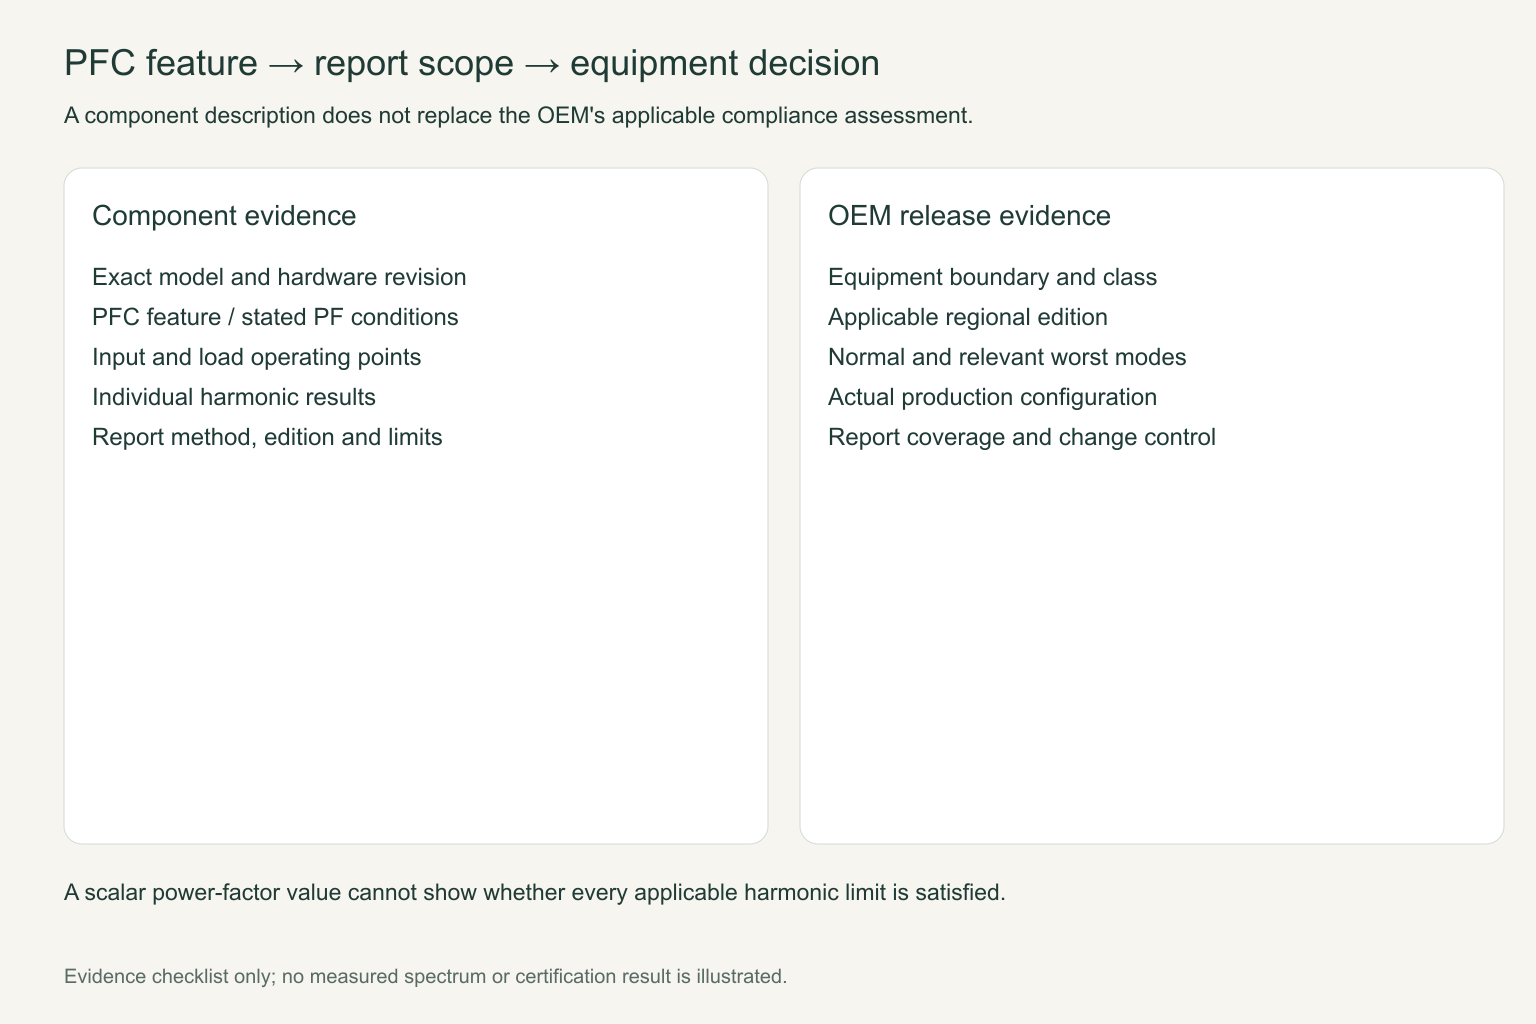
Task: Select the "Evidence checklist only" footnote
Action: 426,976
